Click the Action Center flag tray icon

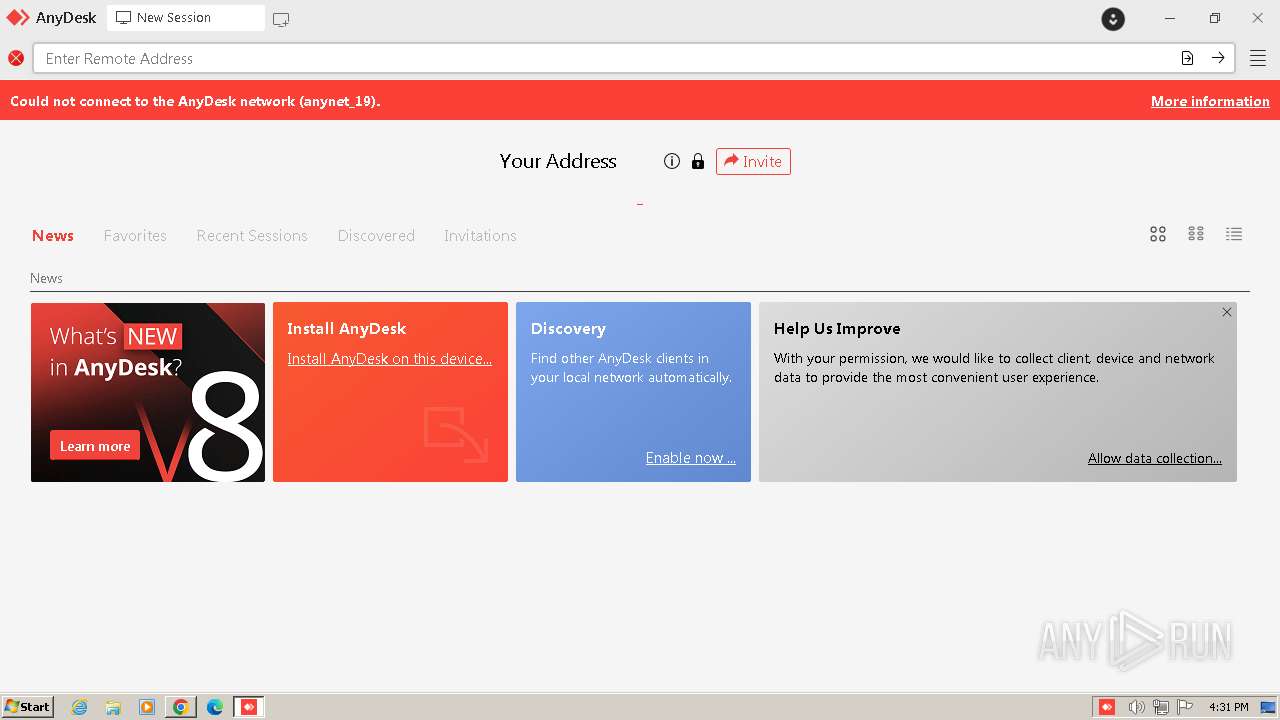click(1185, 707)
